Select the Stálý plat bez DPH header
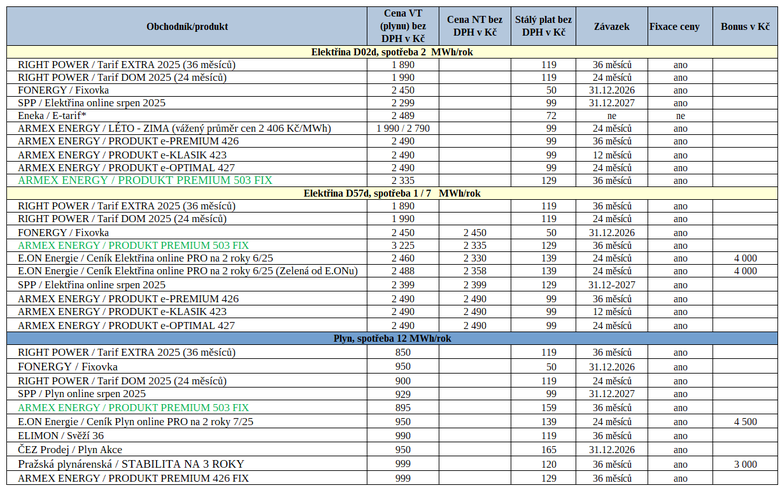The image size is (780, 490). click(543, 25)
